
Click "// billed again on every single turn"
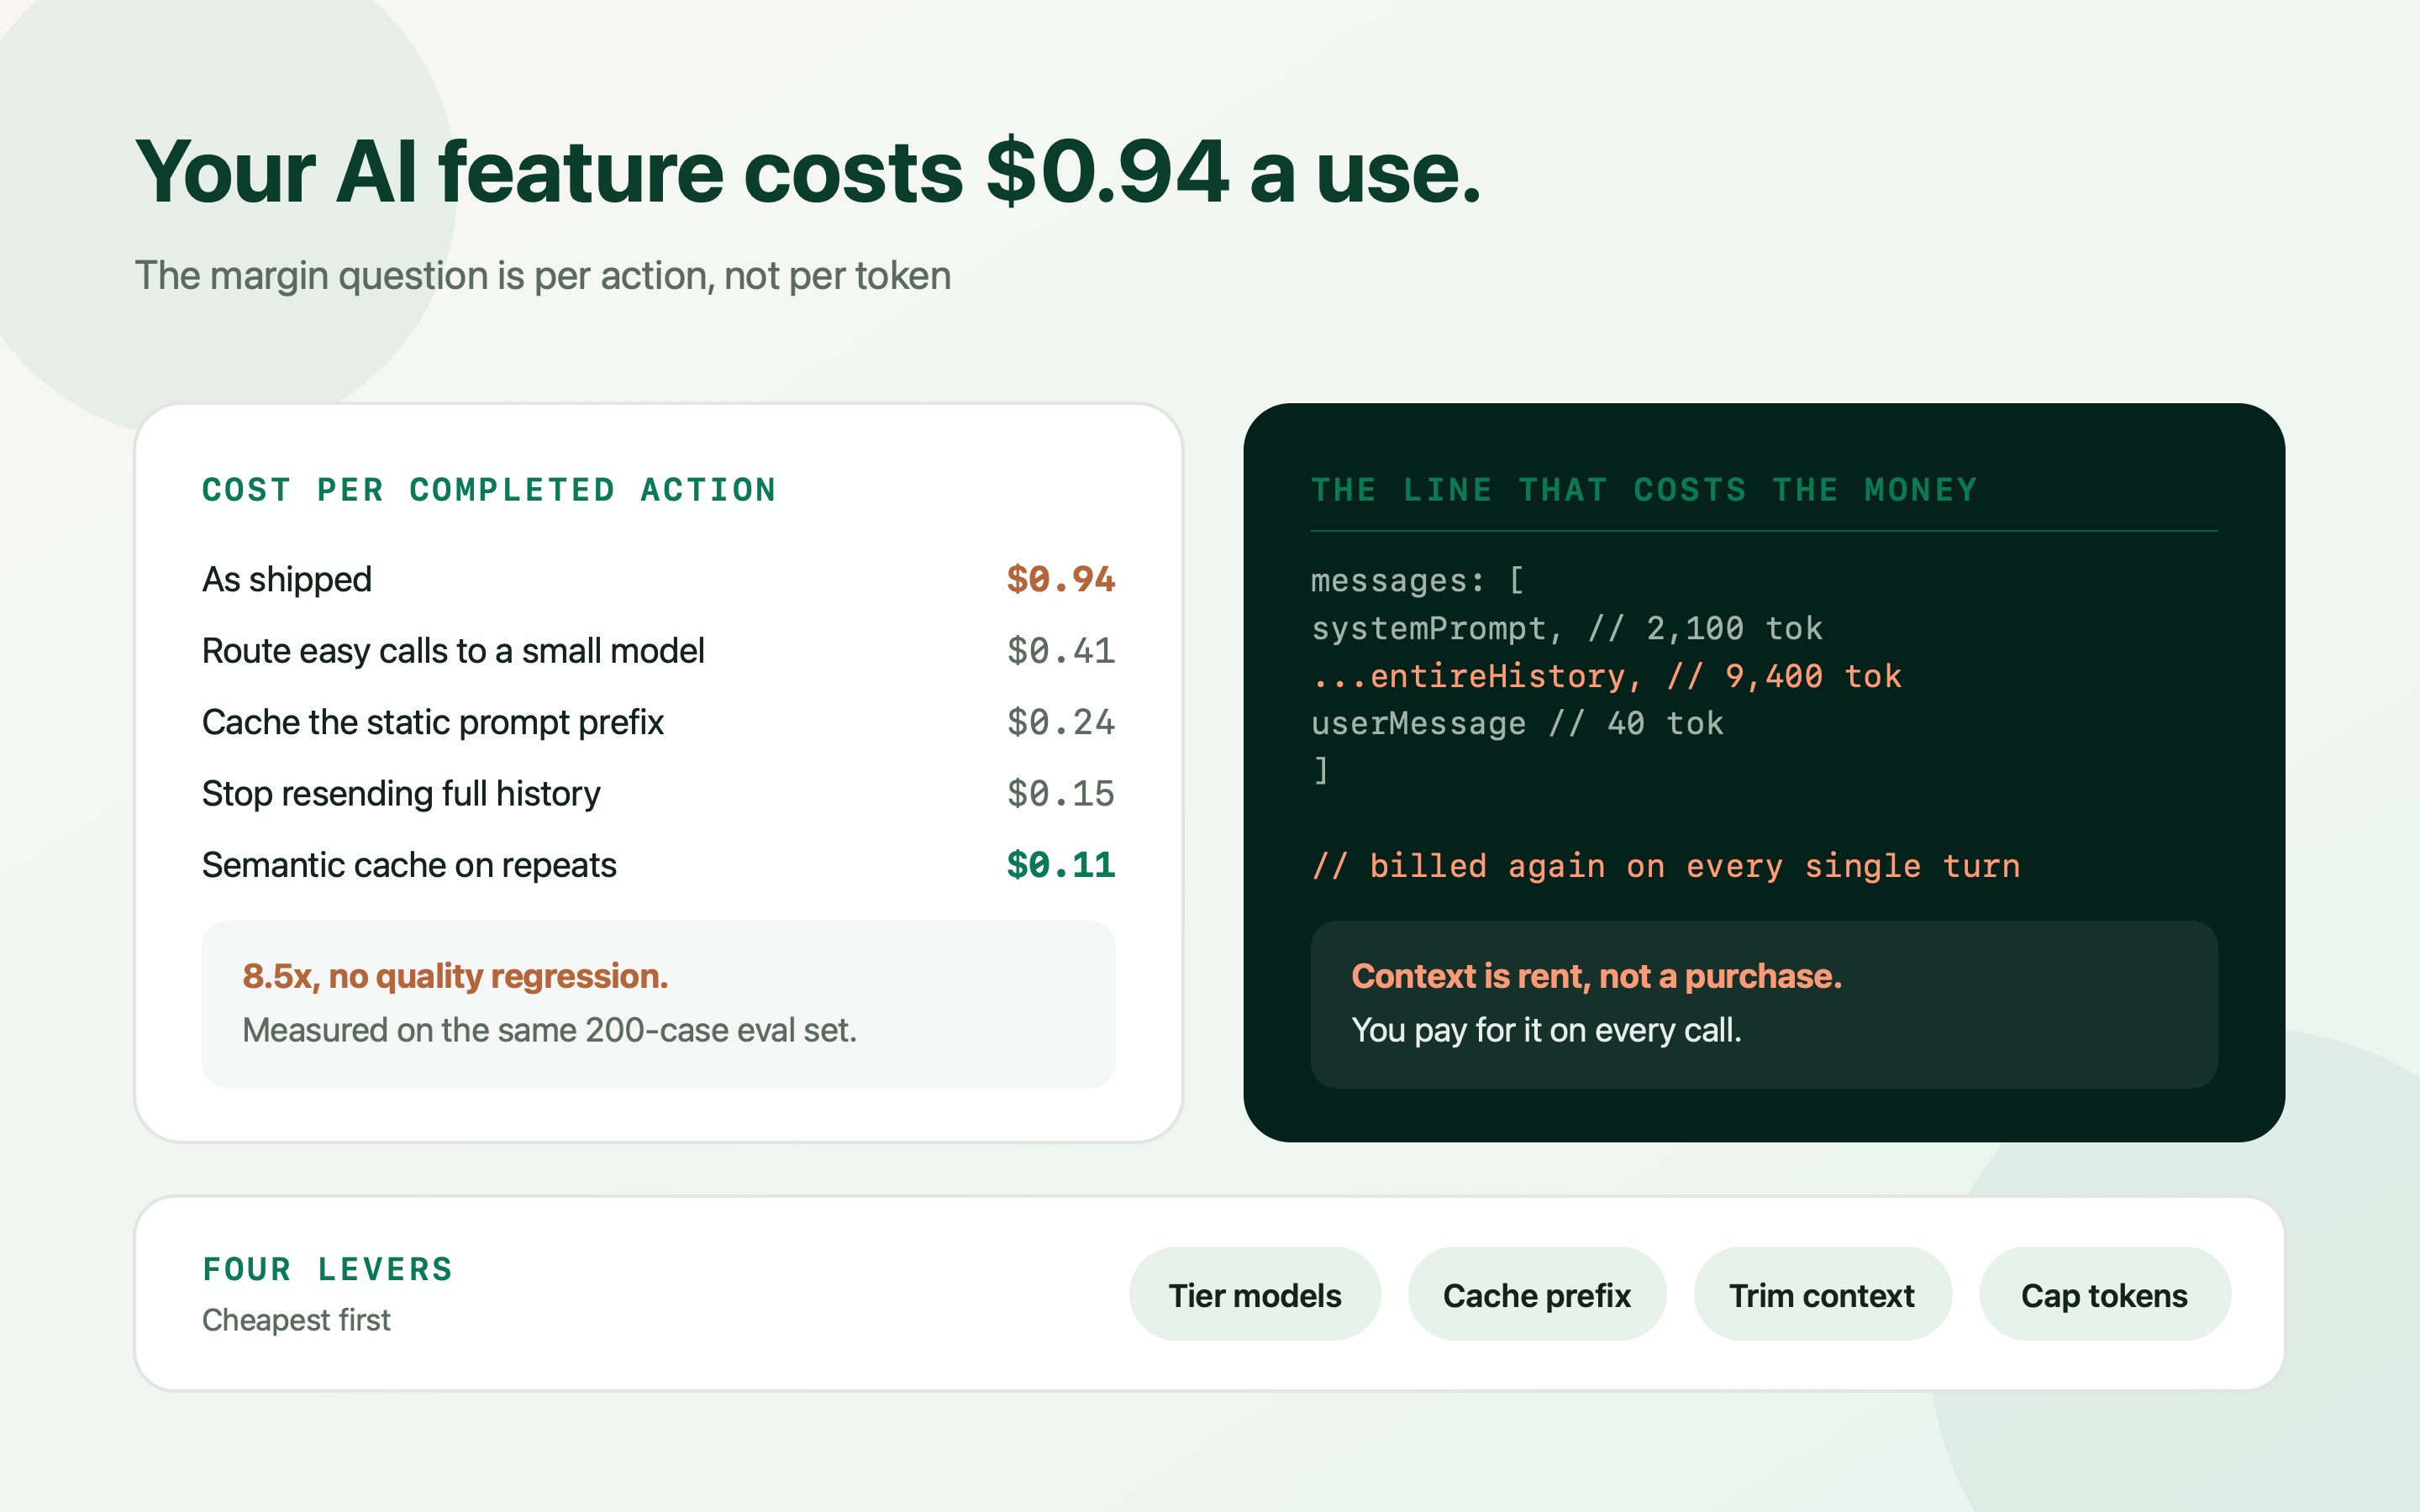(1665, 866)
